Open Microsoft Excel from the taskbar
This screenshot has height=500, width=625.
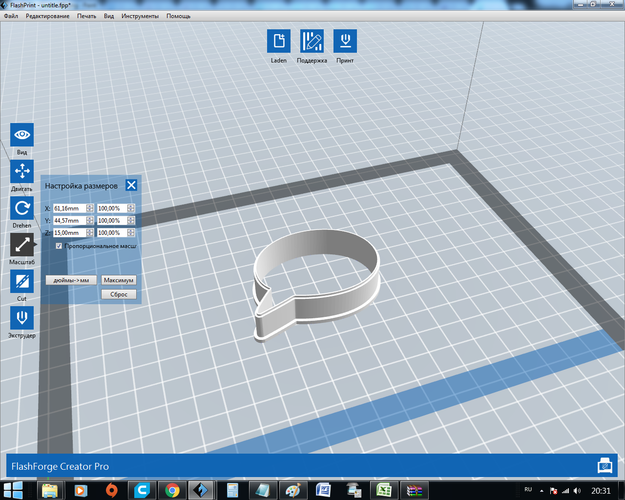pos(383,490)
